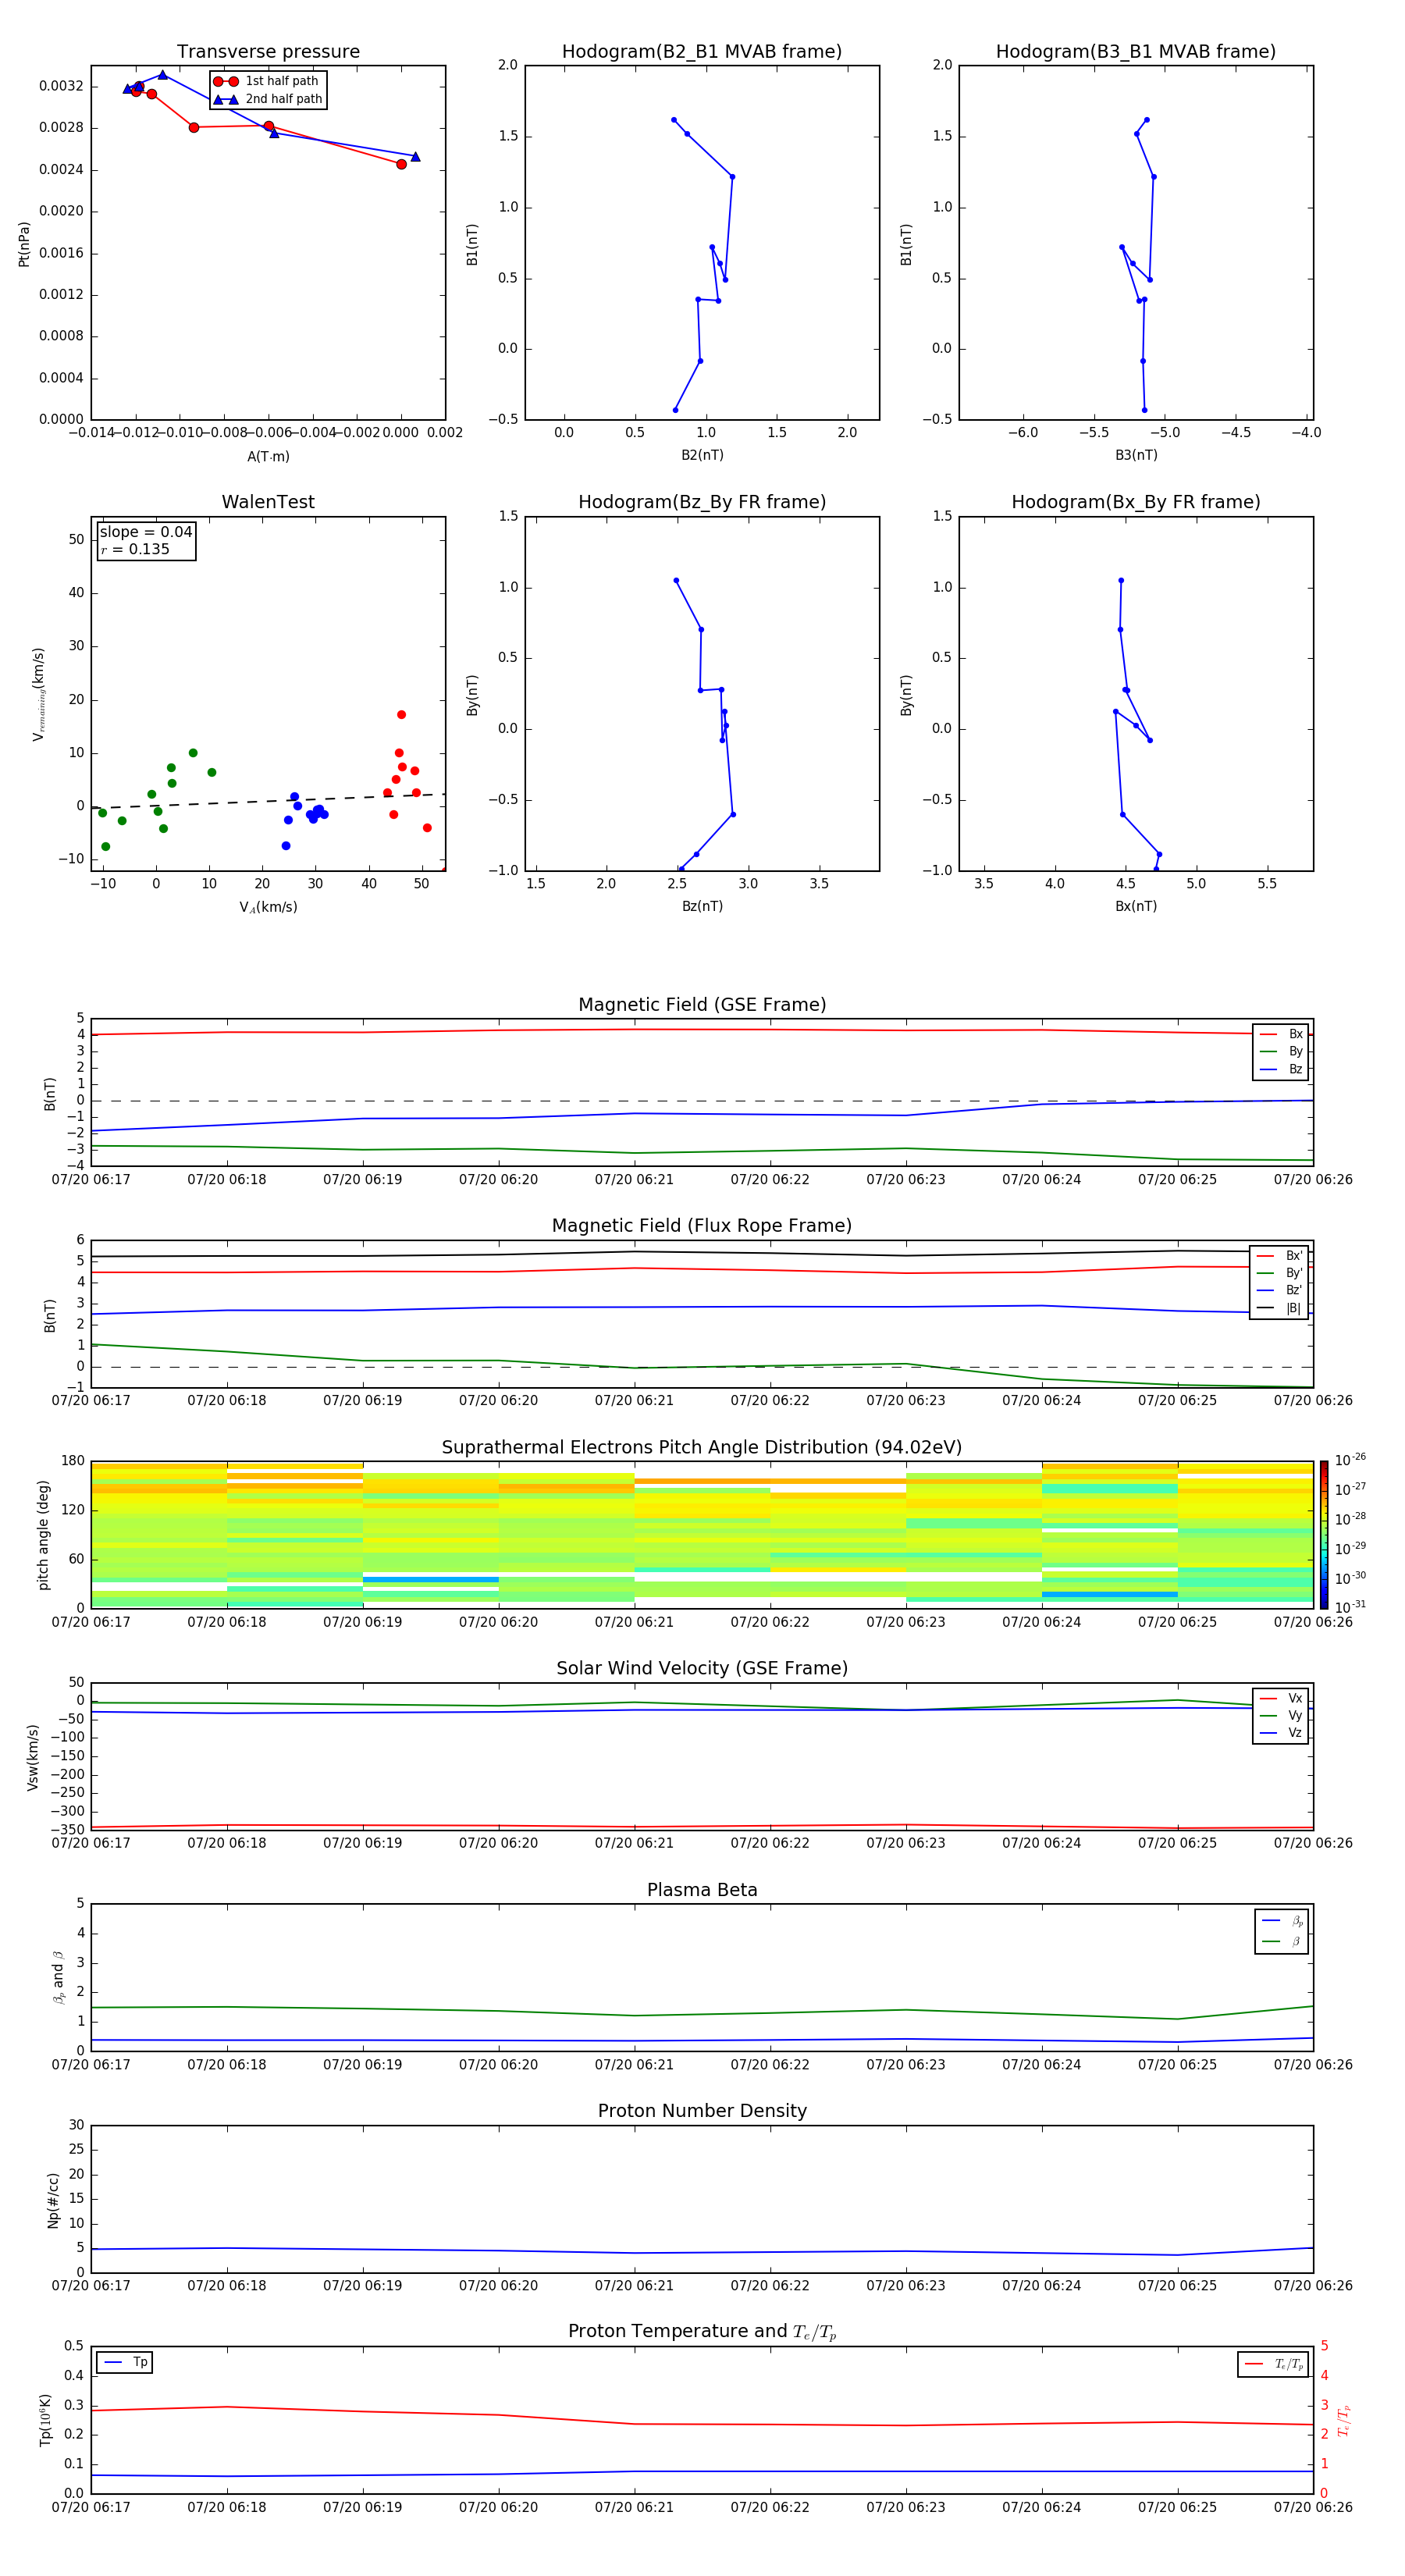Click the 'WalenTest' plot title

coord(268,502)
